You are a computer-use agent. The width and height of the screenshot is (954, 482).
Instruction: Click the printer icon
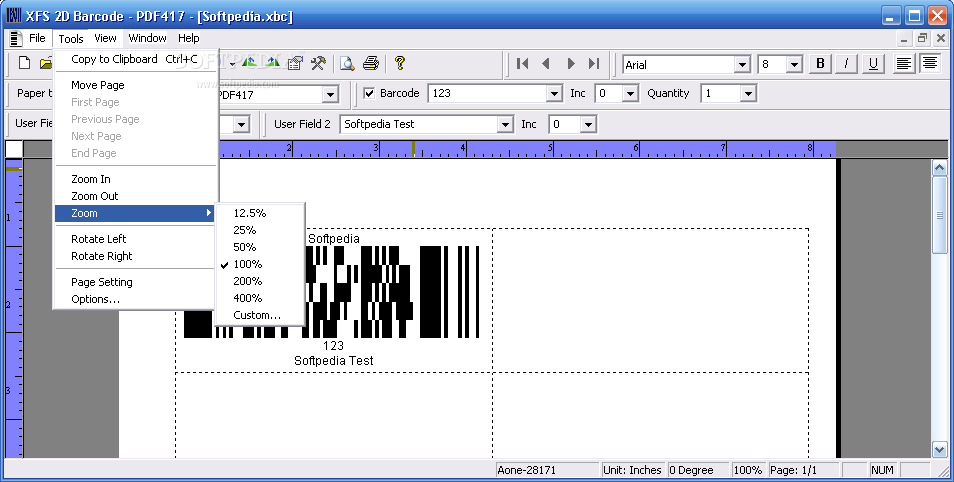click(371, 63)
